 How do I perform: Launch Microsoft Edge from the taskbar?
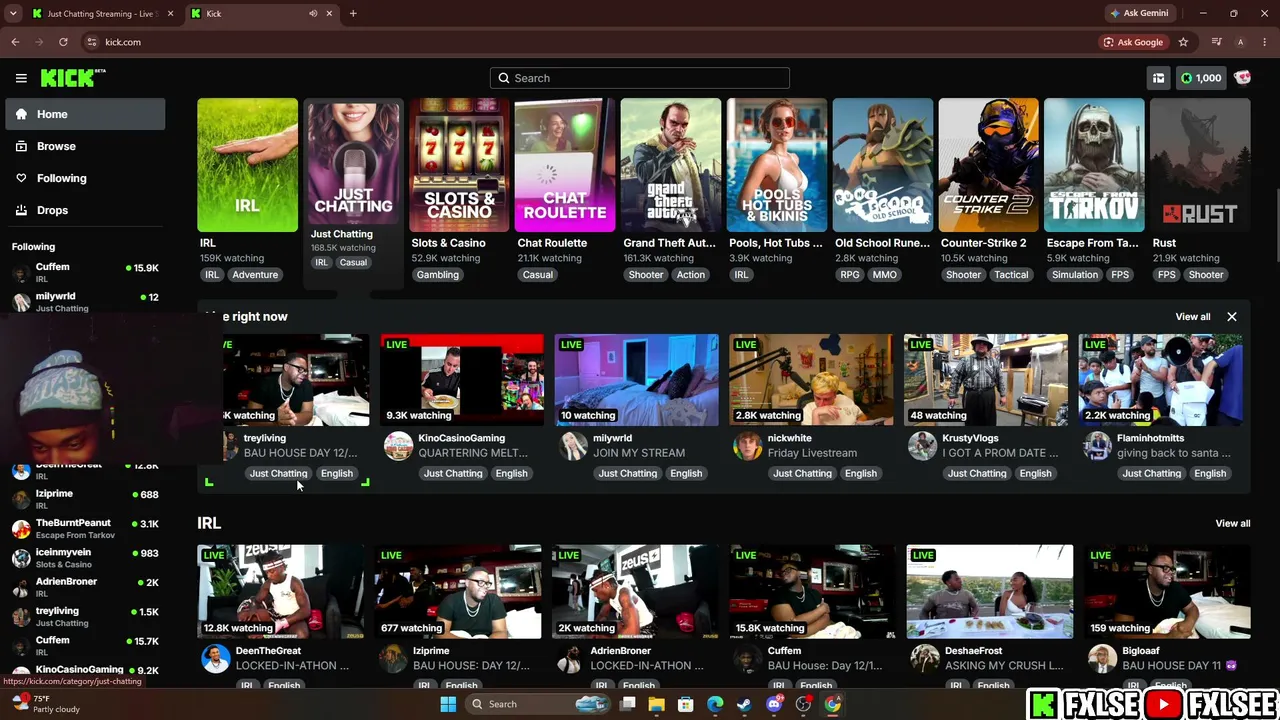pyautogui.click(x=715, y=704)
